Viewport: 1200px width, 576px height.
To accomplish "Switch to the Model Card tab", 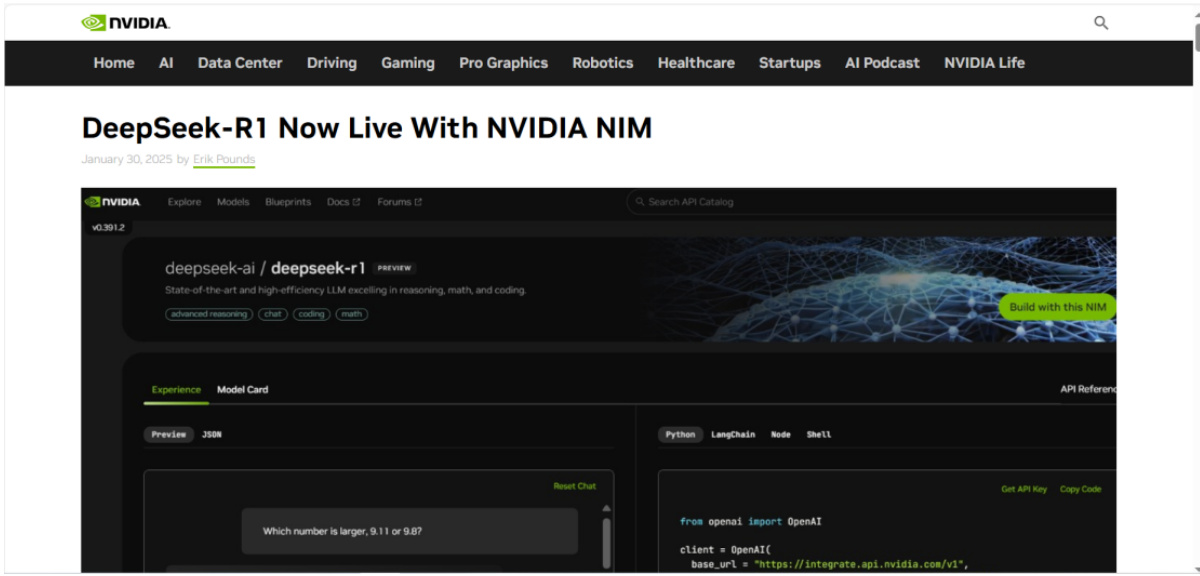I will pos(243,390).
